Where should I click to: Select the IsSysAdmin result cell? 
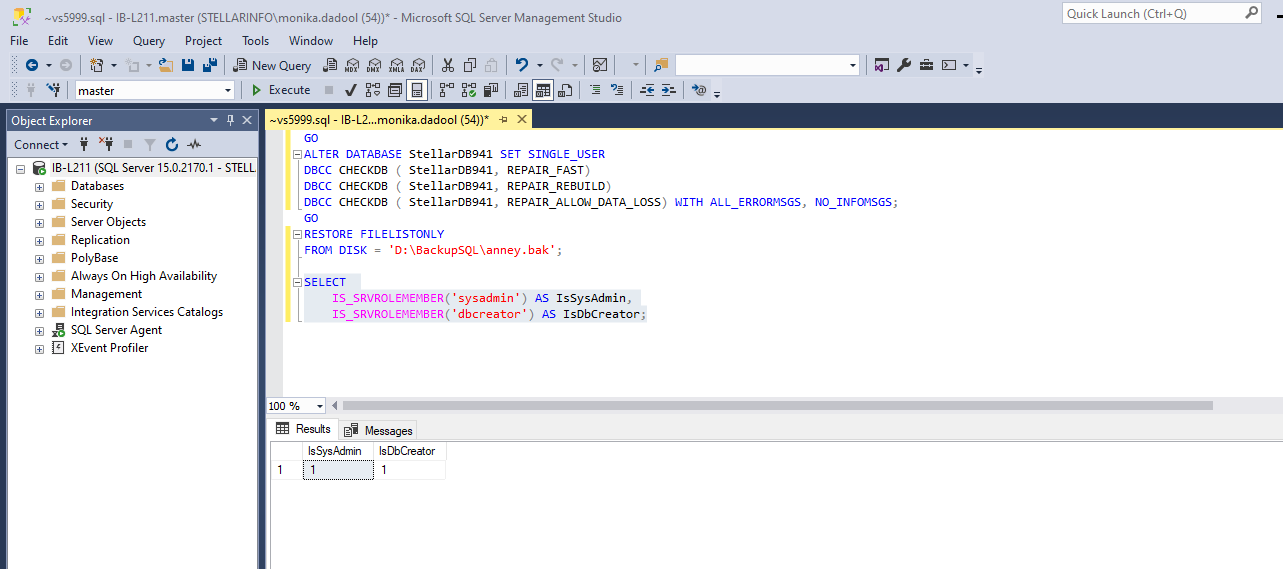click(338, 469)
